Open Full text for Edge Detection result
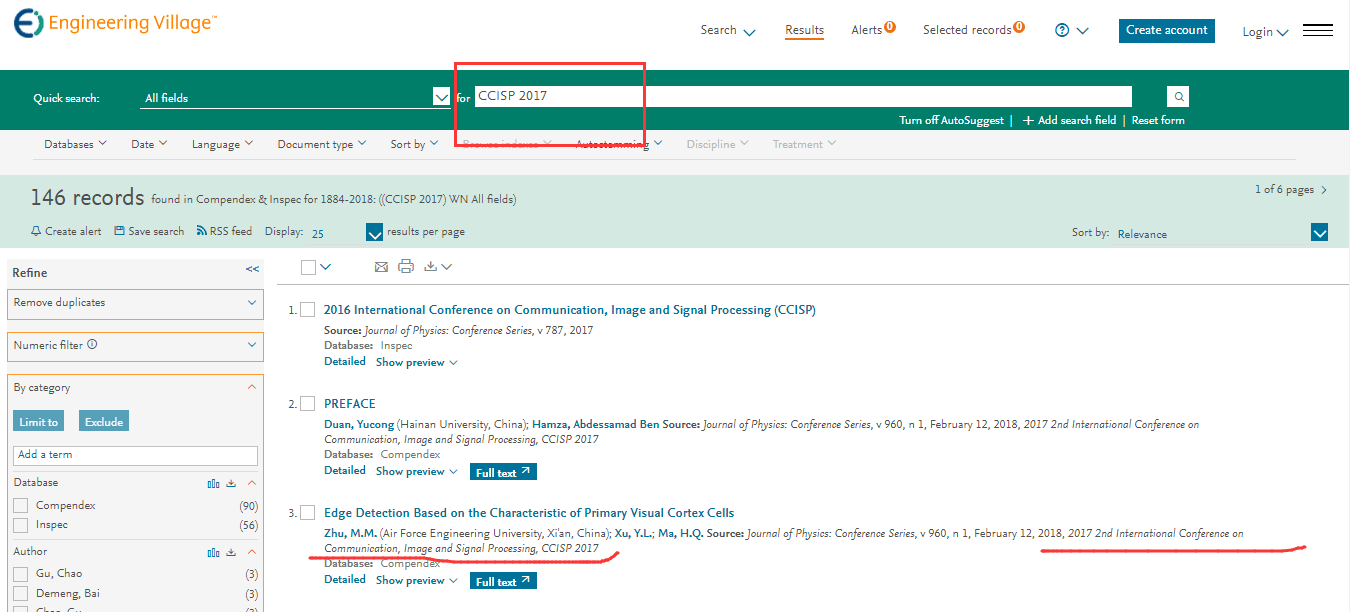 tap(503, 582)
